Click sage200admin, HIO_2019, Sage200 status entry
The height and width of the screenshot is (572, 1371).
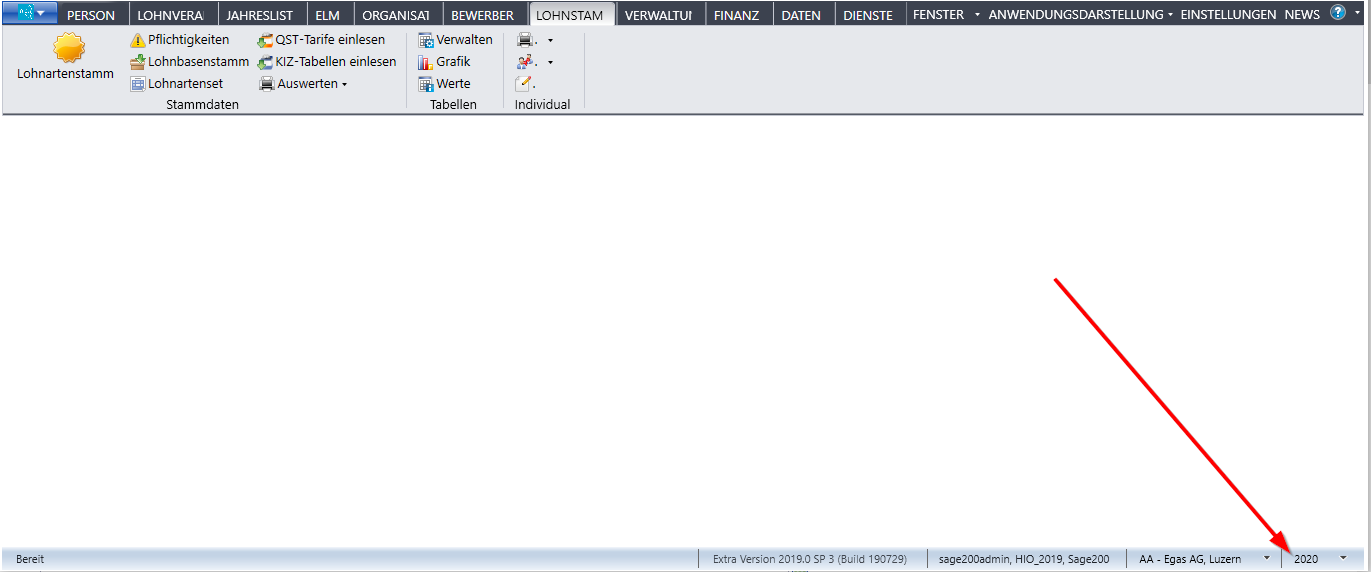click(x=1024, y=559)
